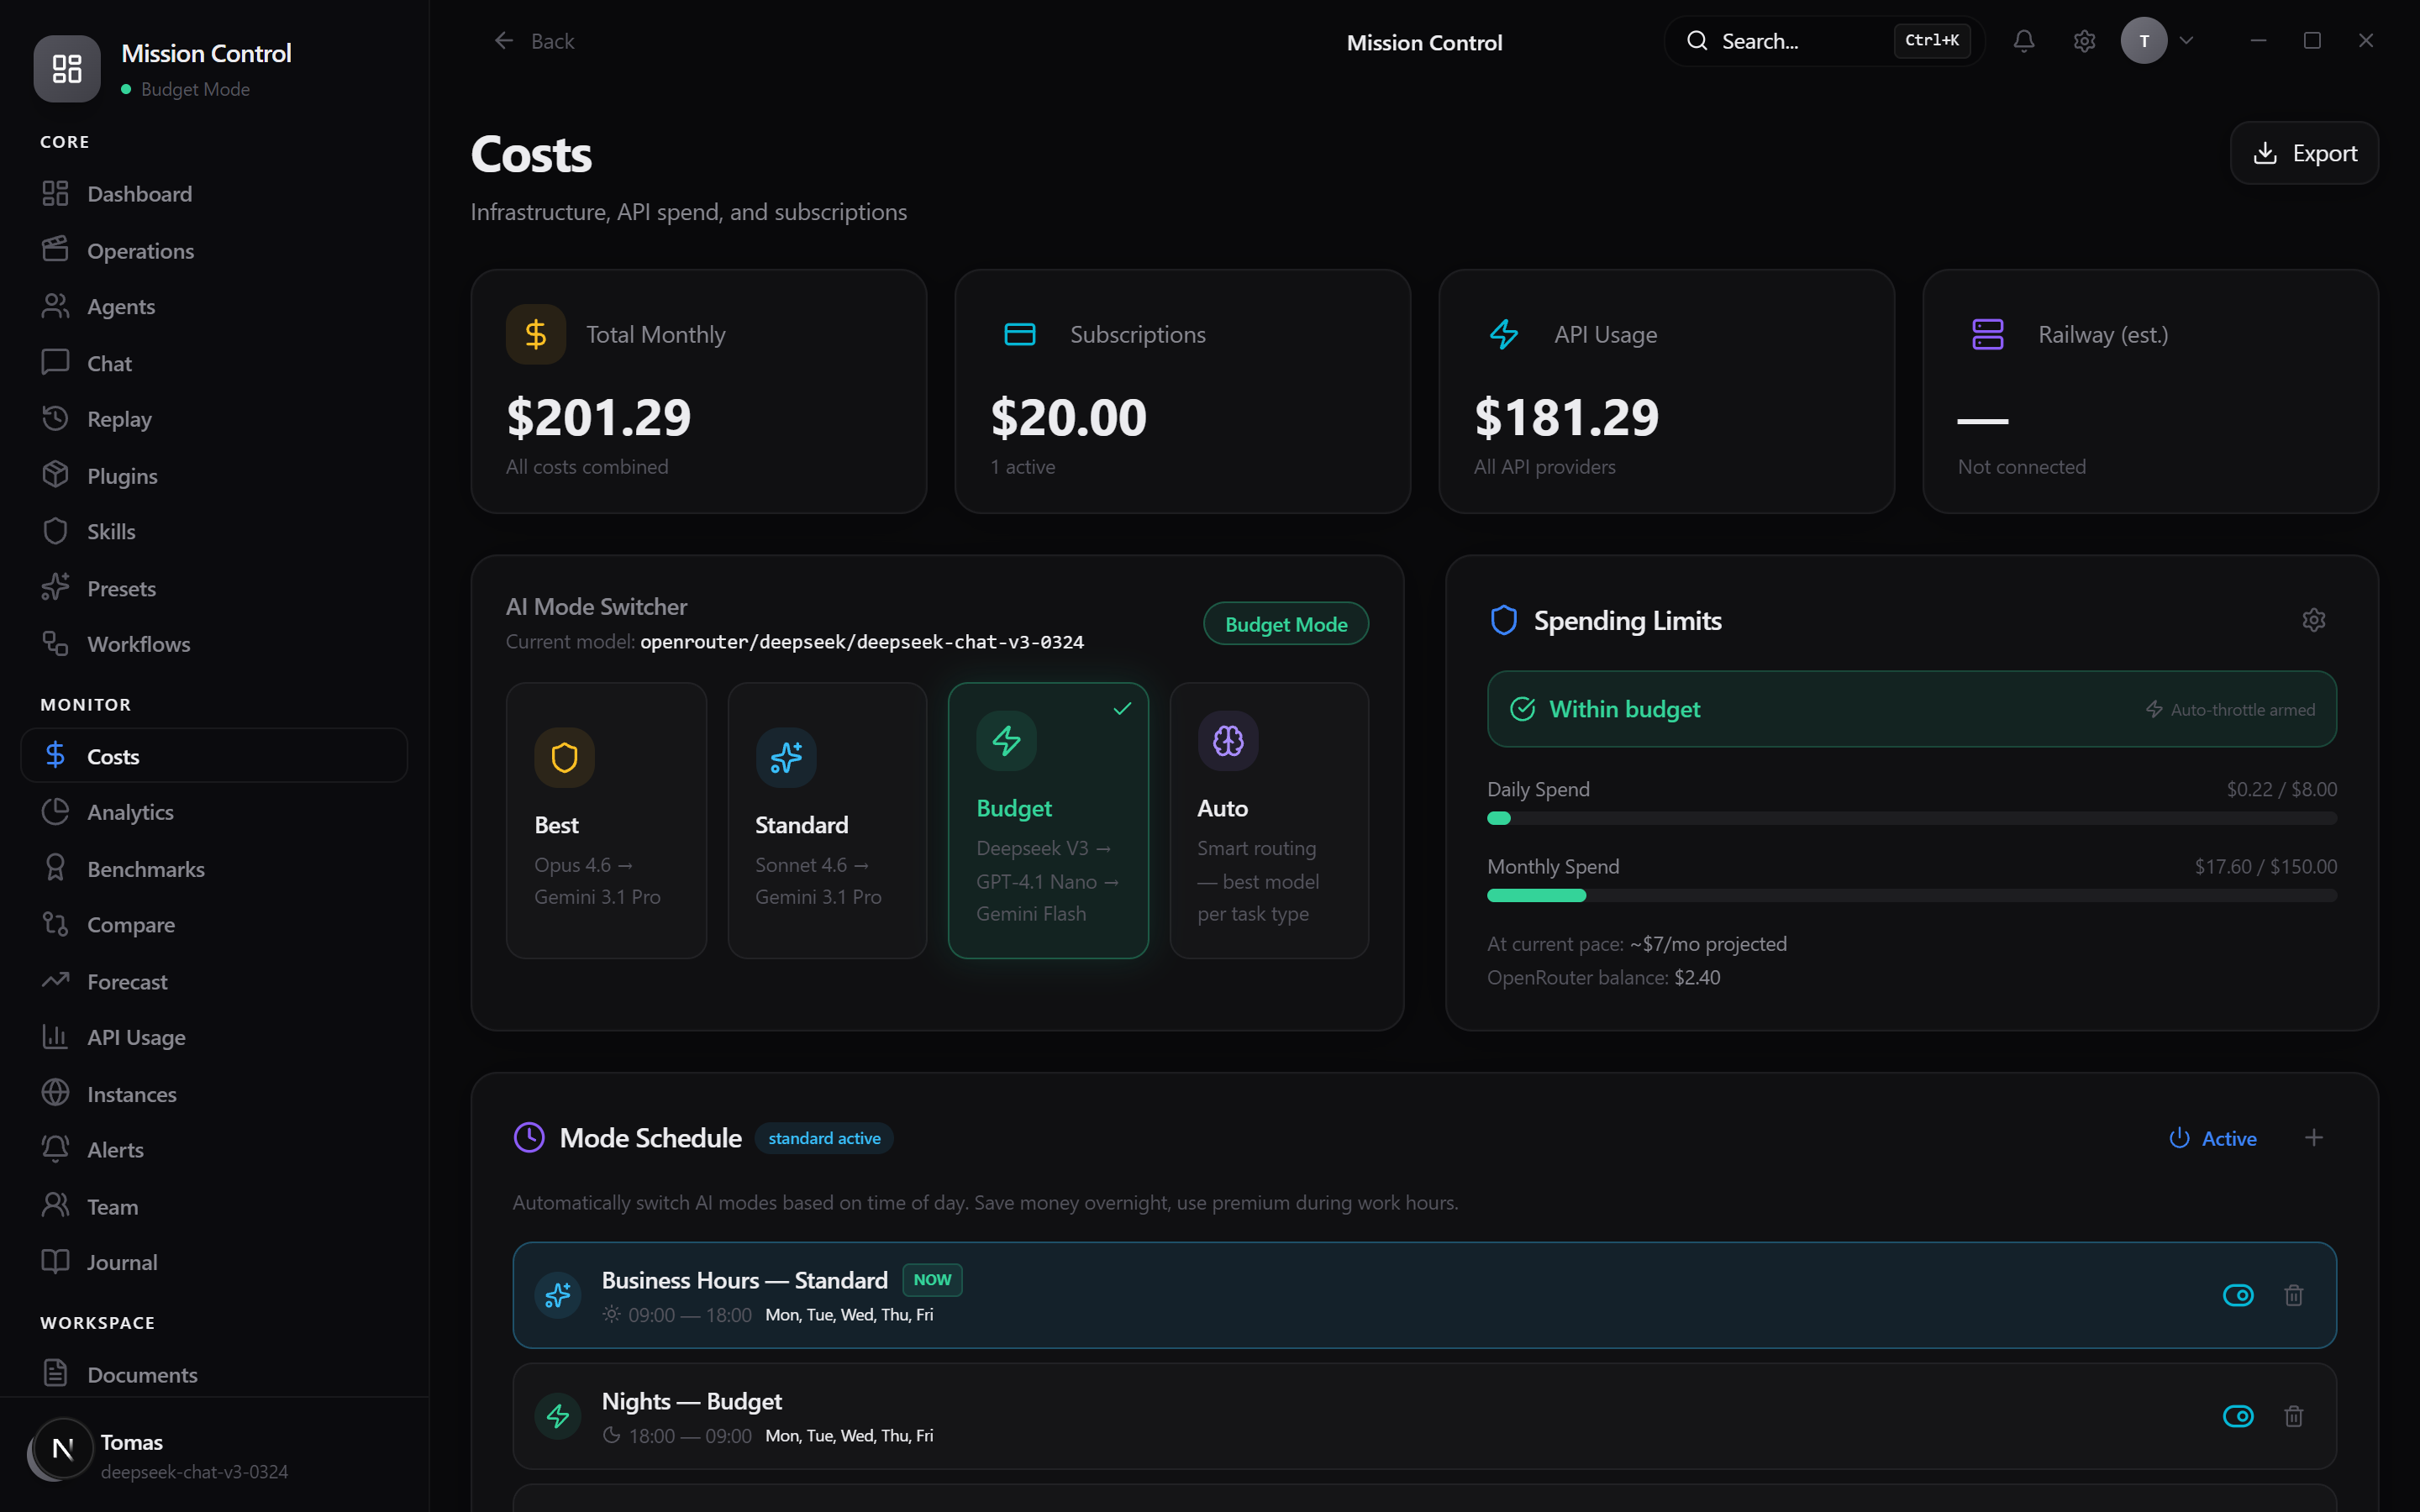Click the Within budget status banner
The image size is (2420, 1512).
(1911, 709)
